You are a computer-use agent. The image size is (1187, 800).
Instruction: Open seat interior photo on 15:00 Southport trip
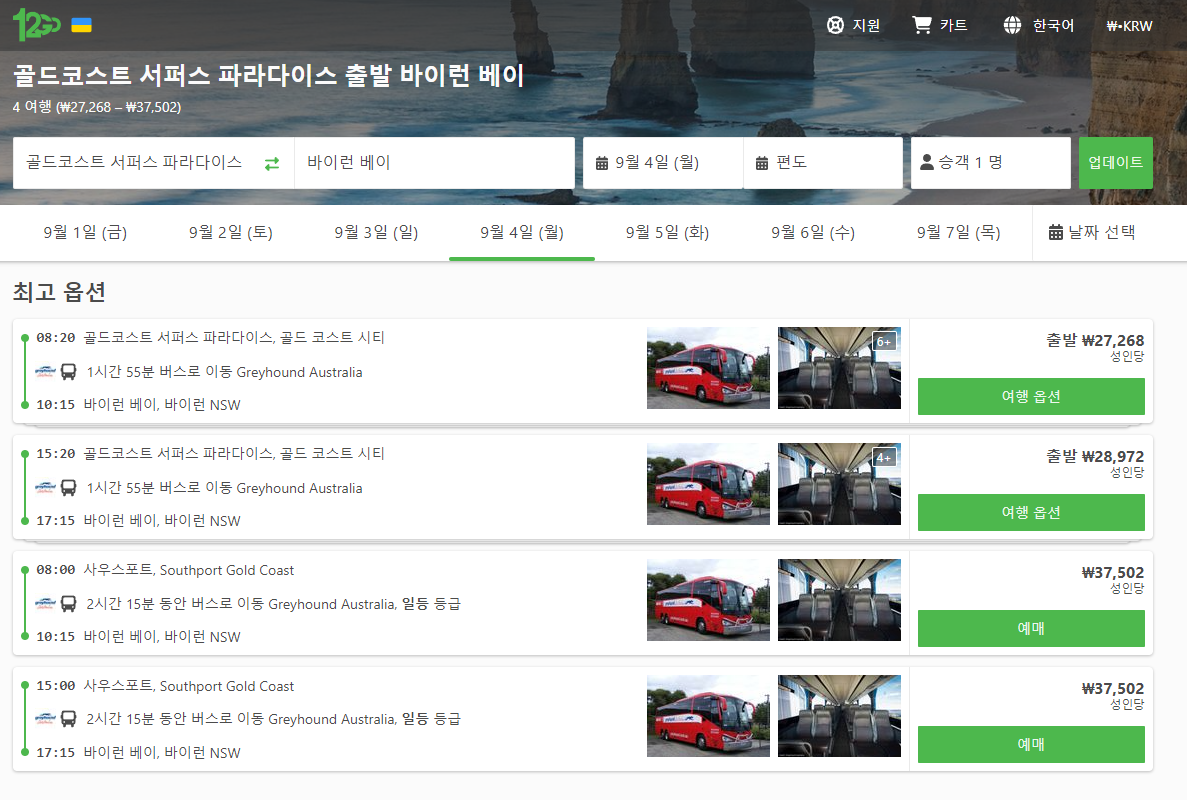840,716
